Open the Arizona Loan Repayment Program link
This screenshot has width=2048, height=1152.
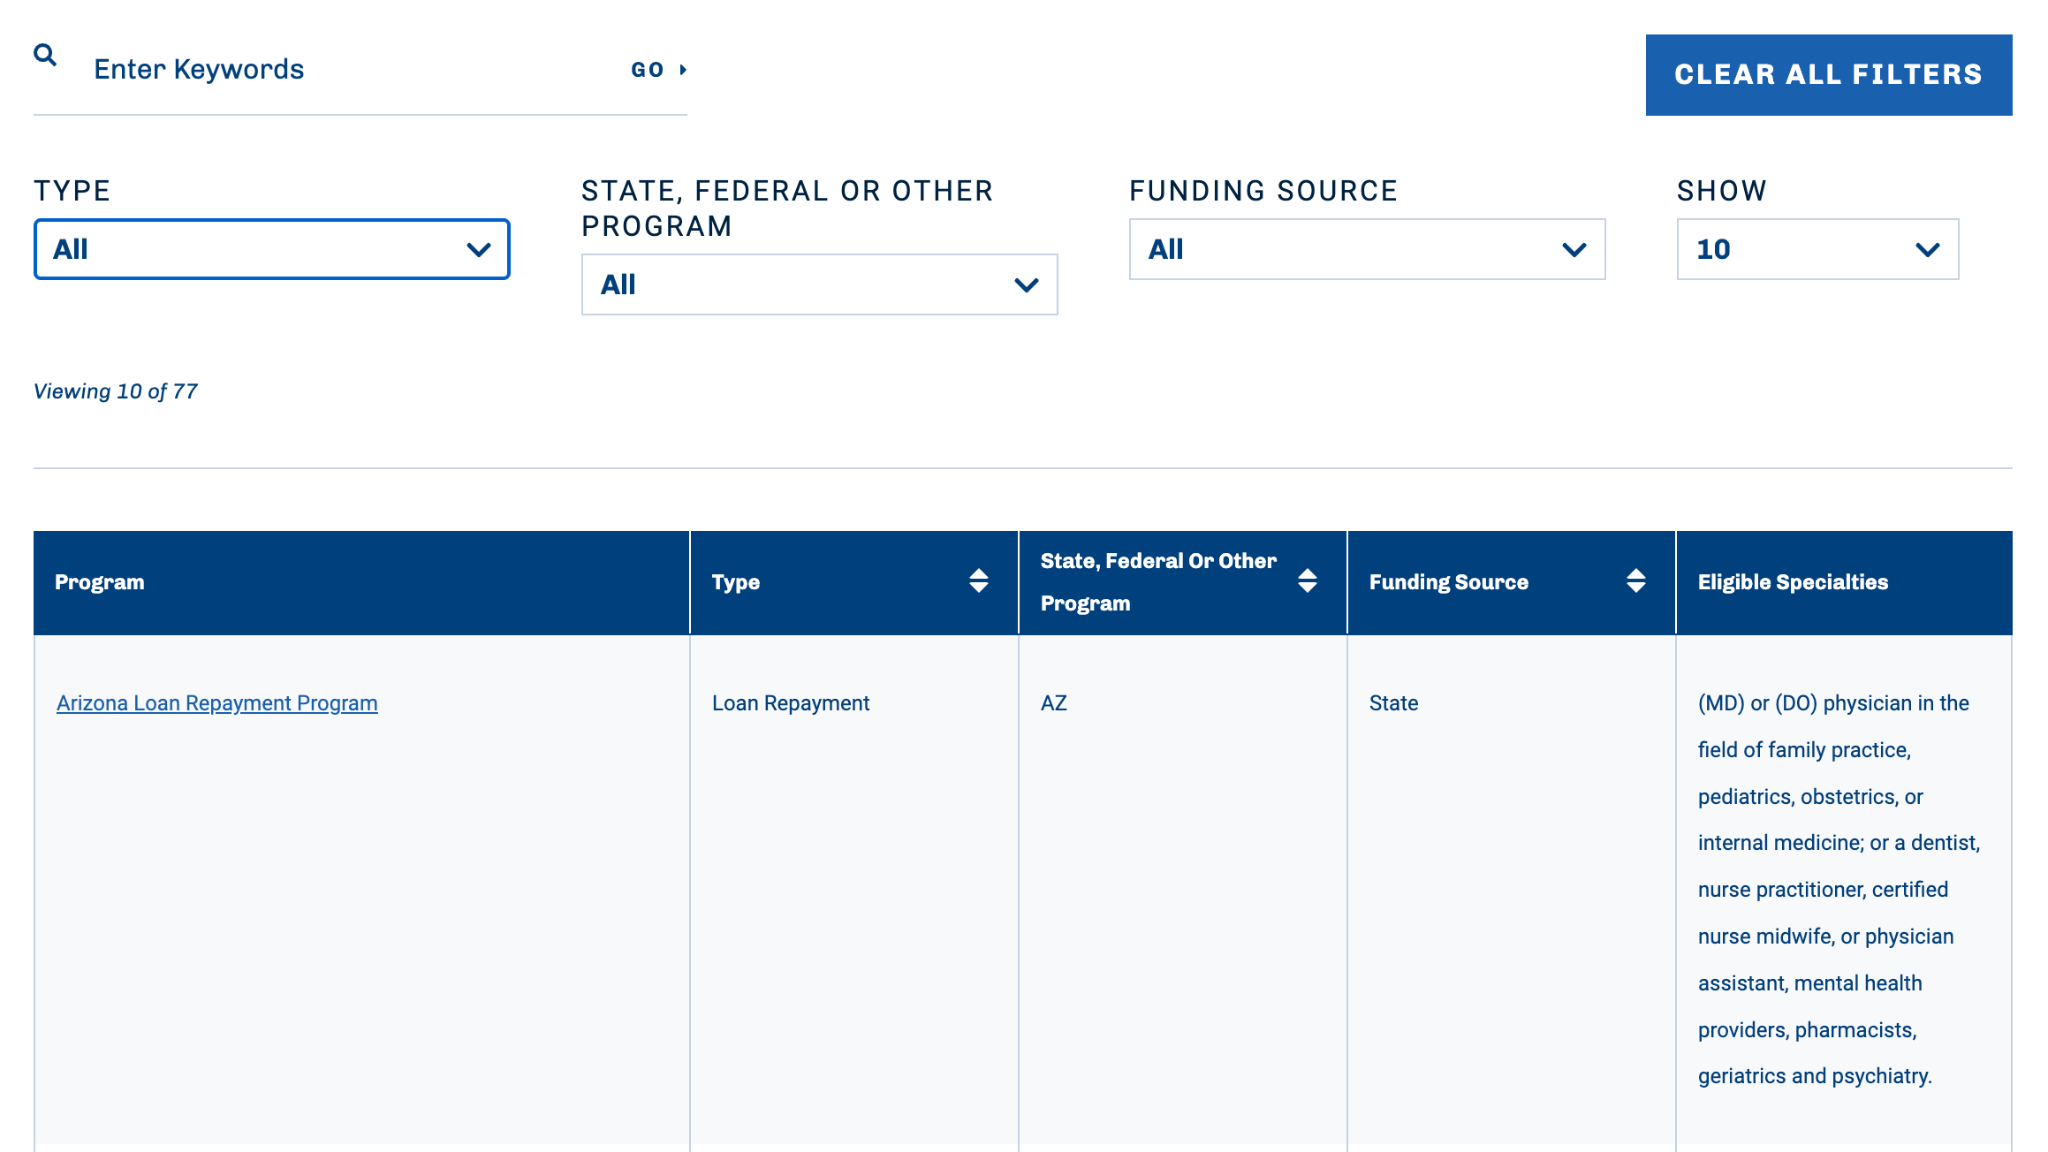217,703
